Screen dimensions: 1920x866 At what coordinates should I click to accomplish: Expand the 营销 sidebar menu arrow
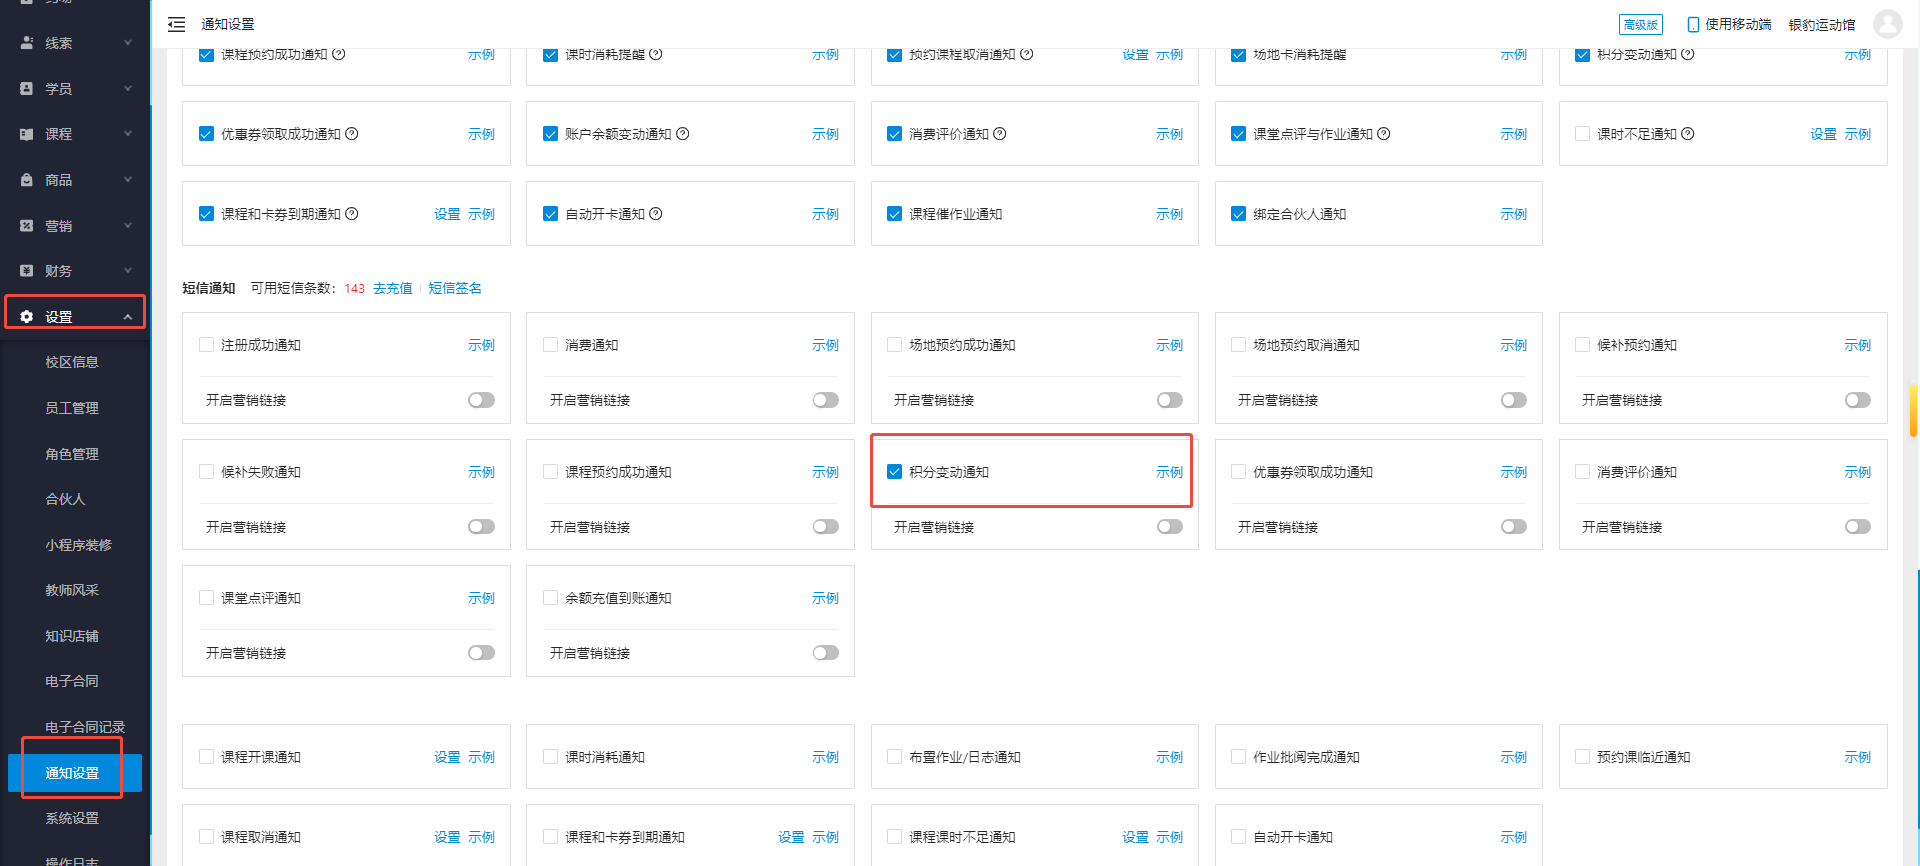pyautogui.click(x=128, y=226)
